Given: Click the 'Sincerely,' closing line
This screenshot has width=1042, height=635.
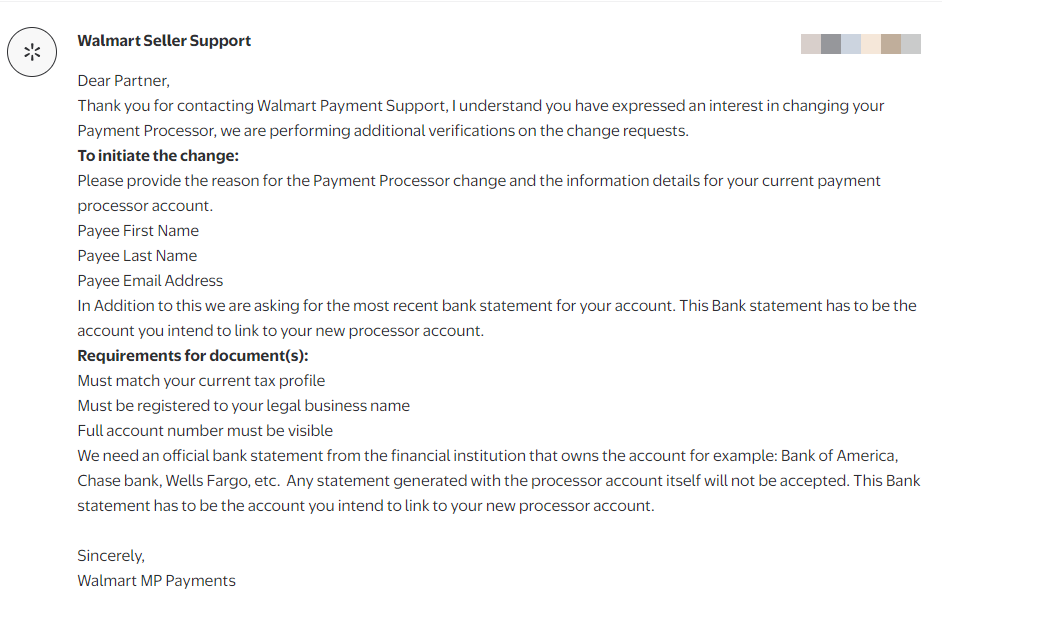Looking at the screenshot, I should (111, 556).
